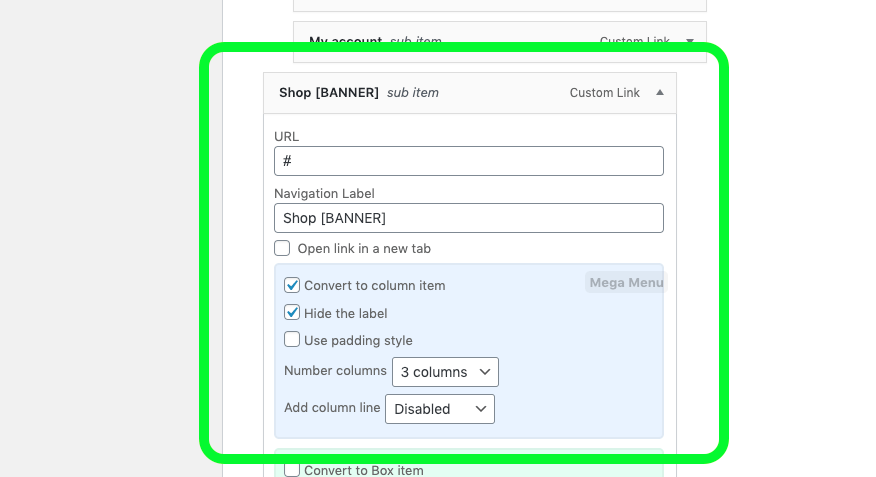
Task: Enable Open link in a new tab
Action: [x=282, y=248]
